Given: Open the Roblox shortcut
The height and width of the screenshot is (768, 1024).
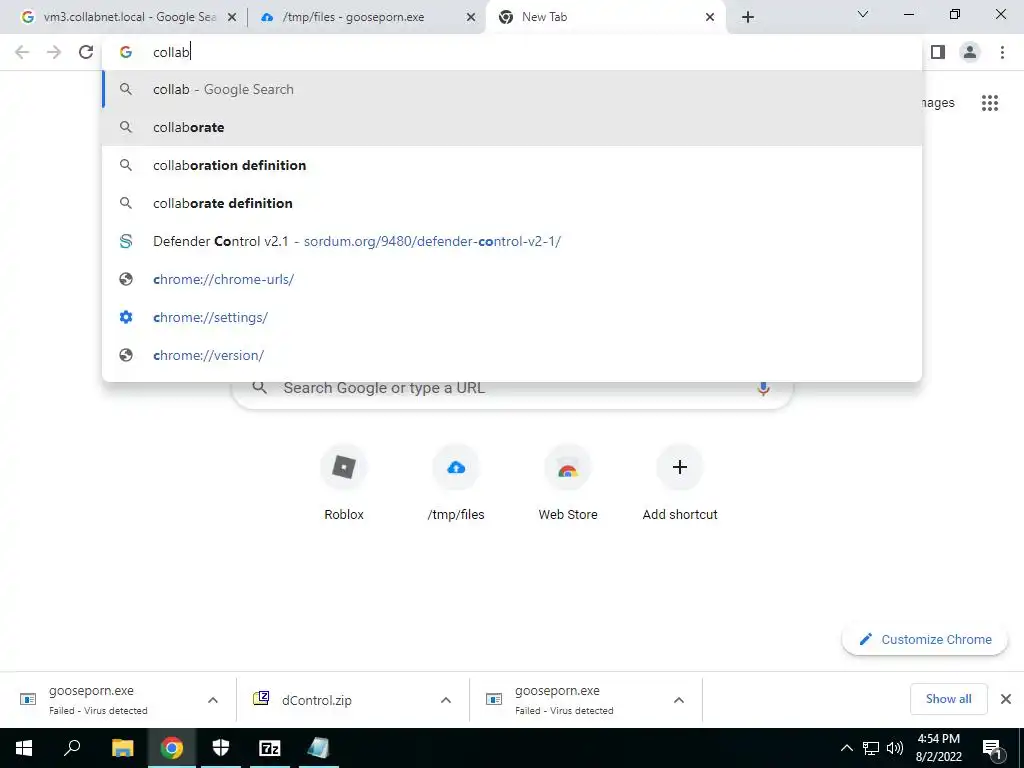Looking at the screenshot, I should (344, 483).
